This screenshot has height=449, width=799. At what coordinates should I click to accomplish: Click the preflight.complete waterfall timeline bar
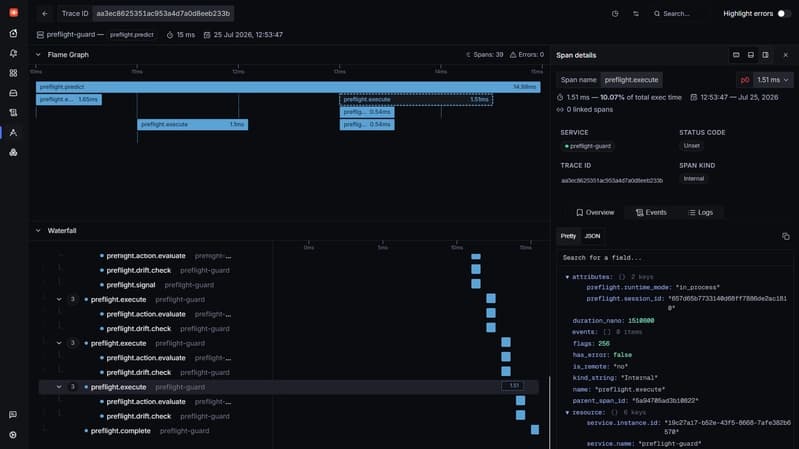pos(535,430)
